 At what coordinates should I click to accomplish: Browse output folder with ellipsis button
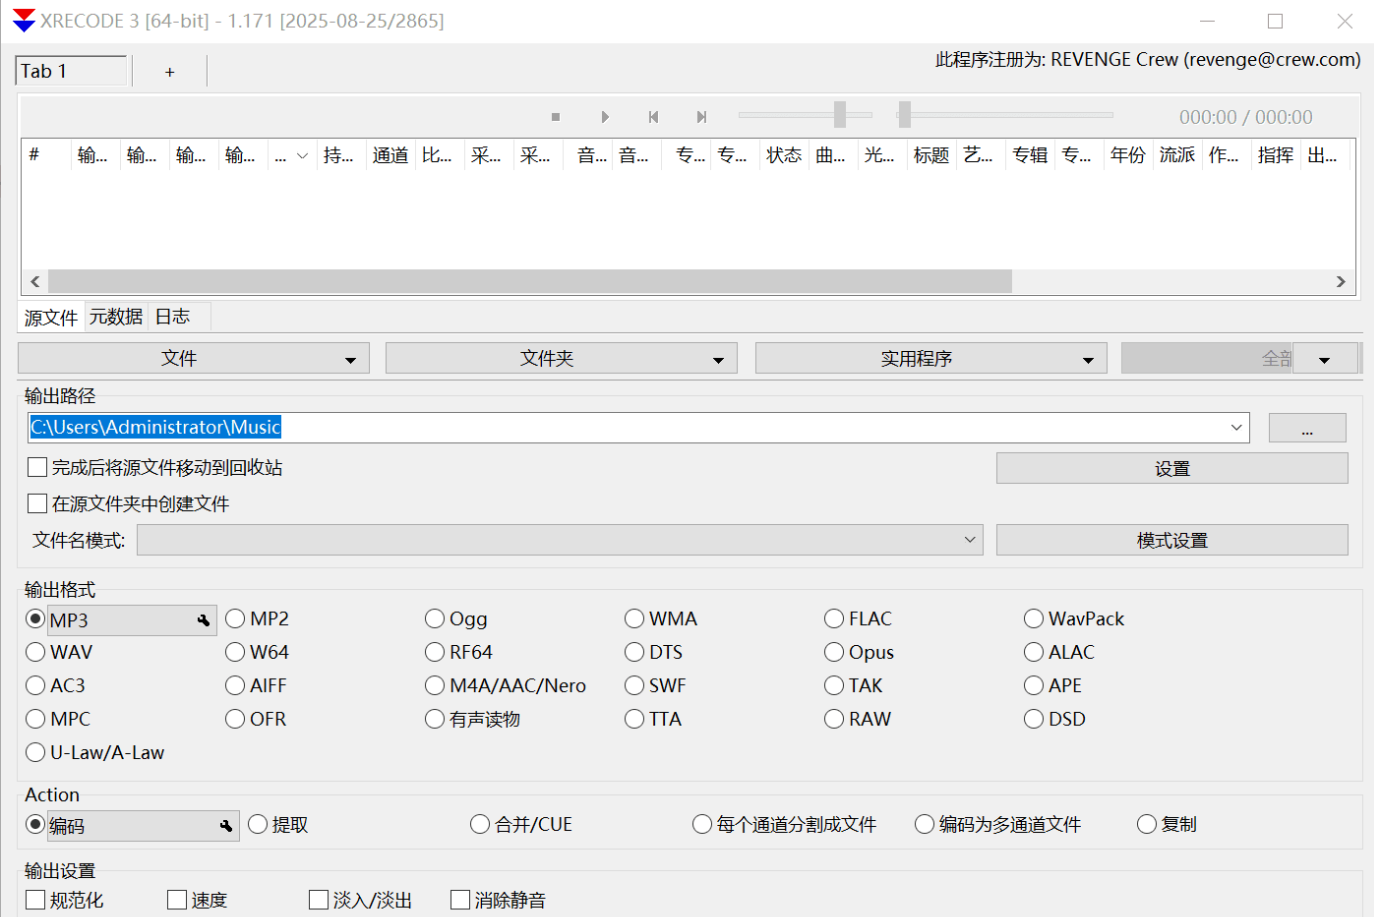[x=1307, y=428]
